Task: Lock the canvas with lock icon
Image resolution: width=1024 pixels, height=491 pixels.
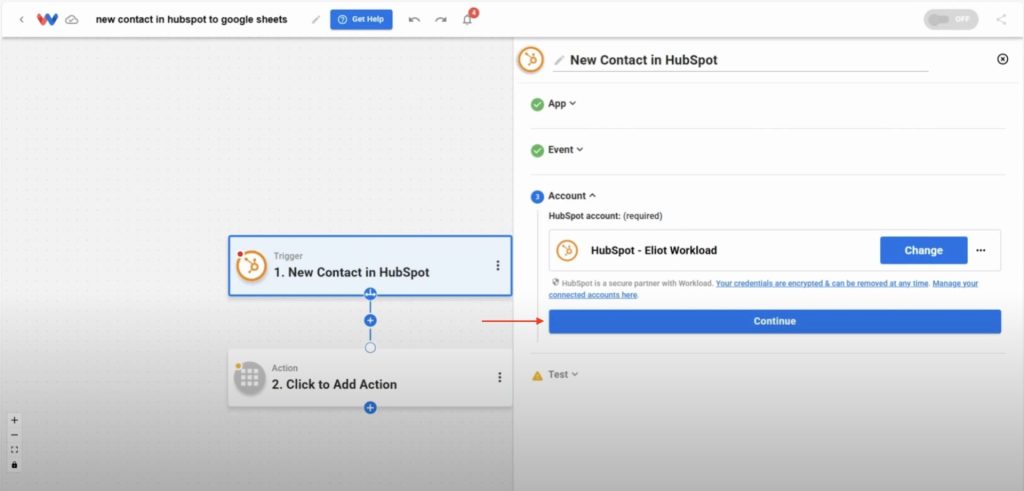Action: pyautogui.click(x=14, y=465)
